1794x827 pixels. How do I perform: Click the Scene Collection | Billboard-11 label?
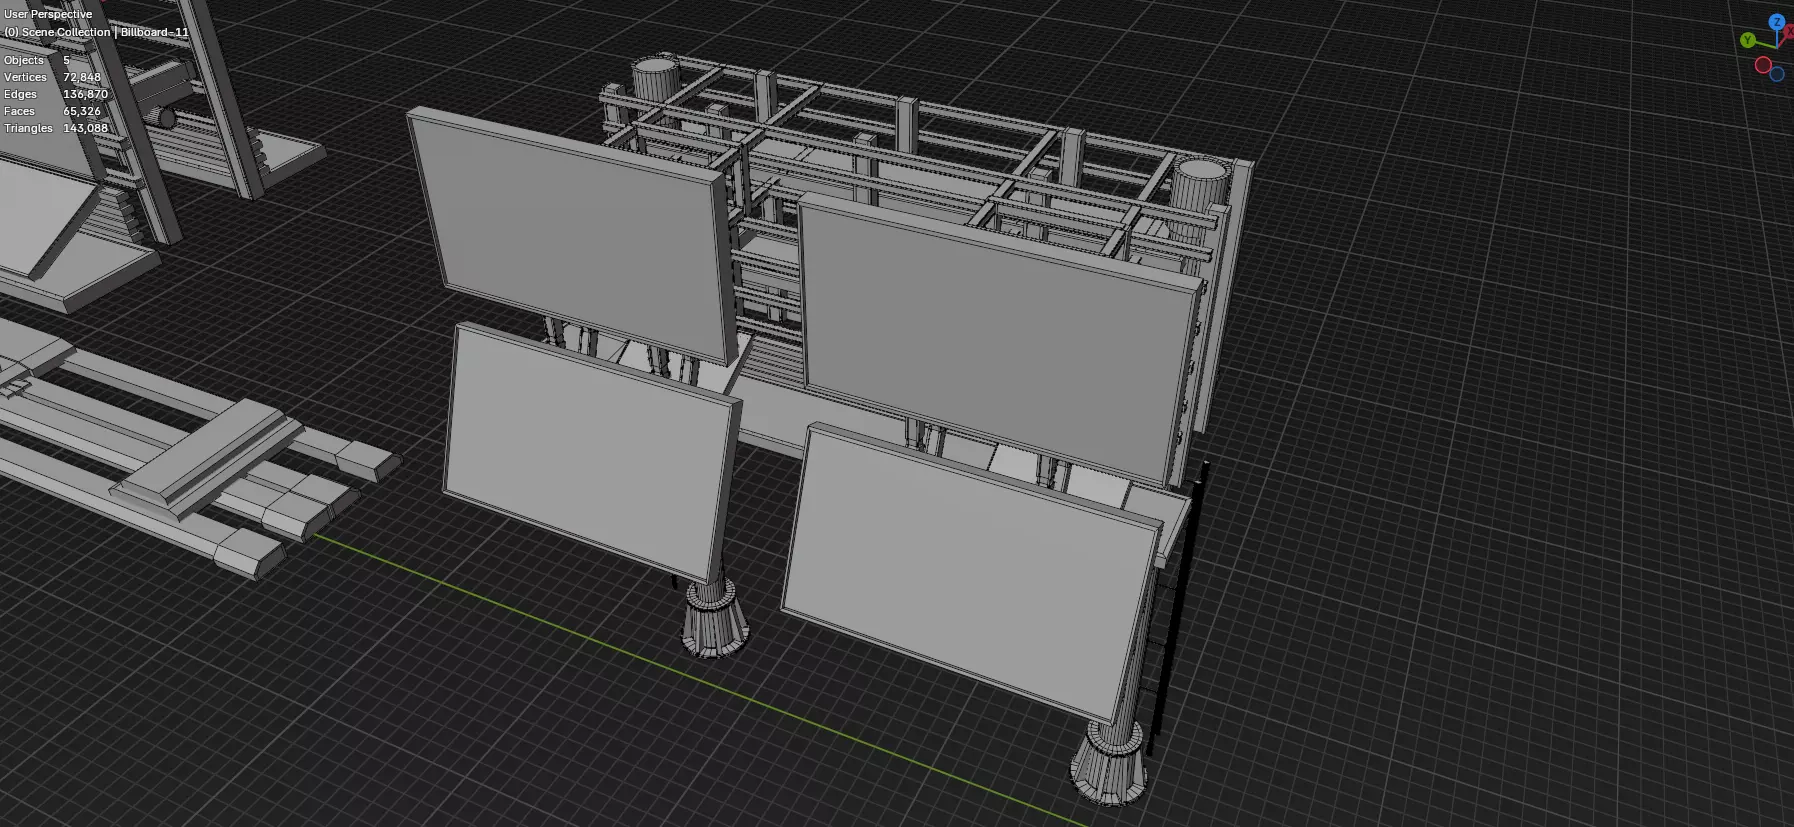tap(96, 32)
